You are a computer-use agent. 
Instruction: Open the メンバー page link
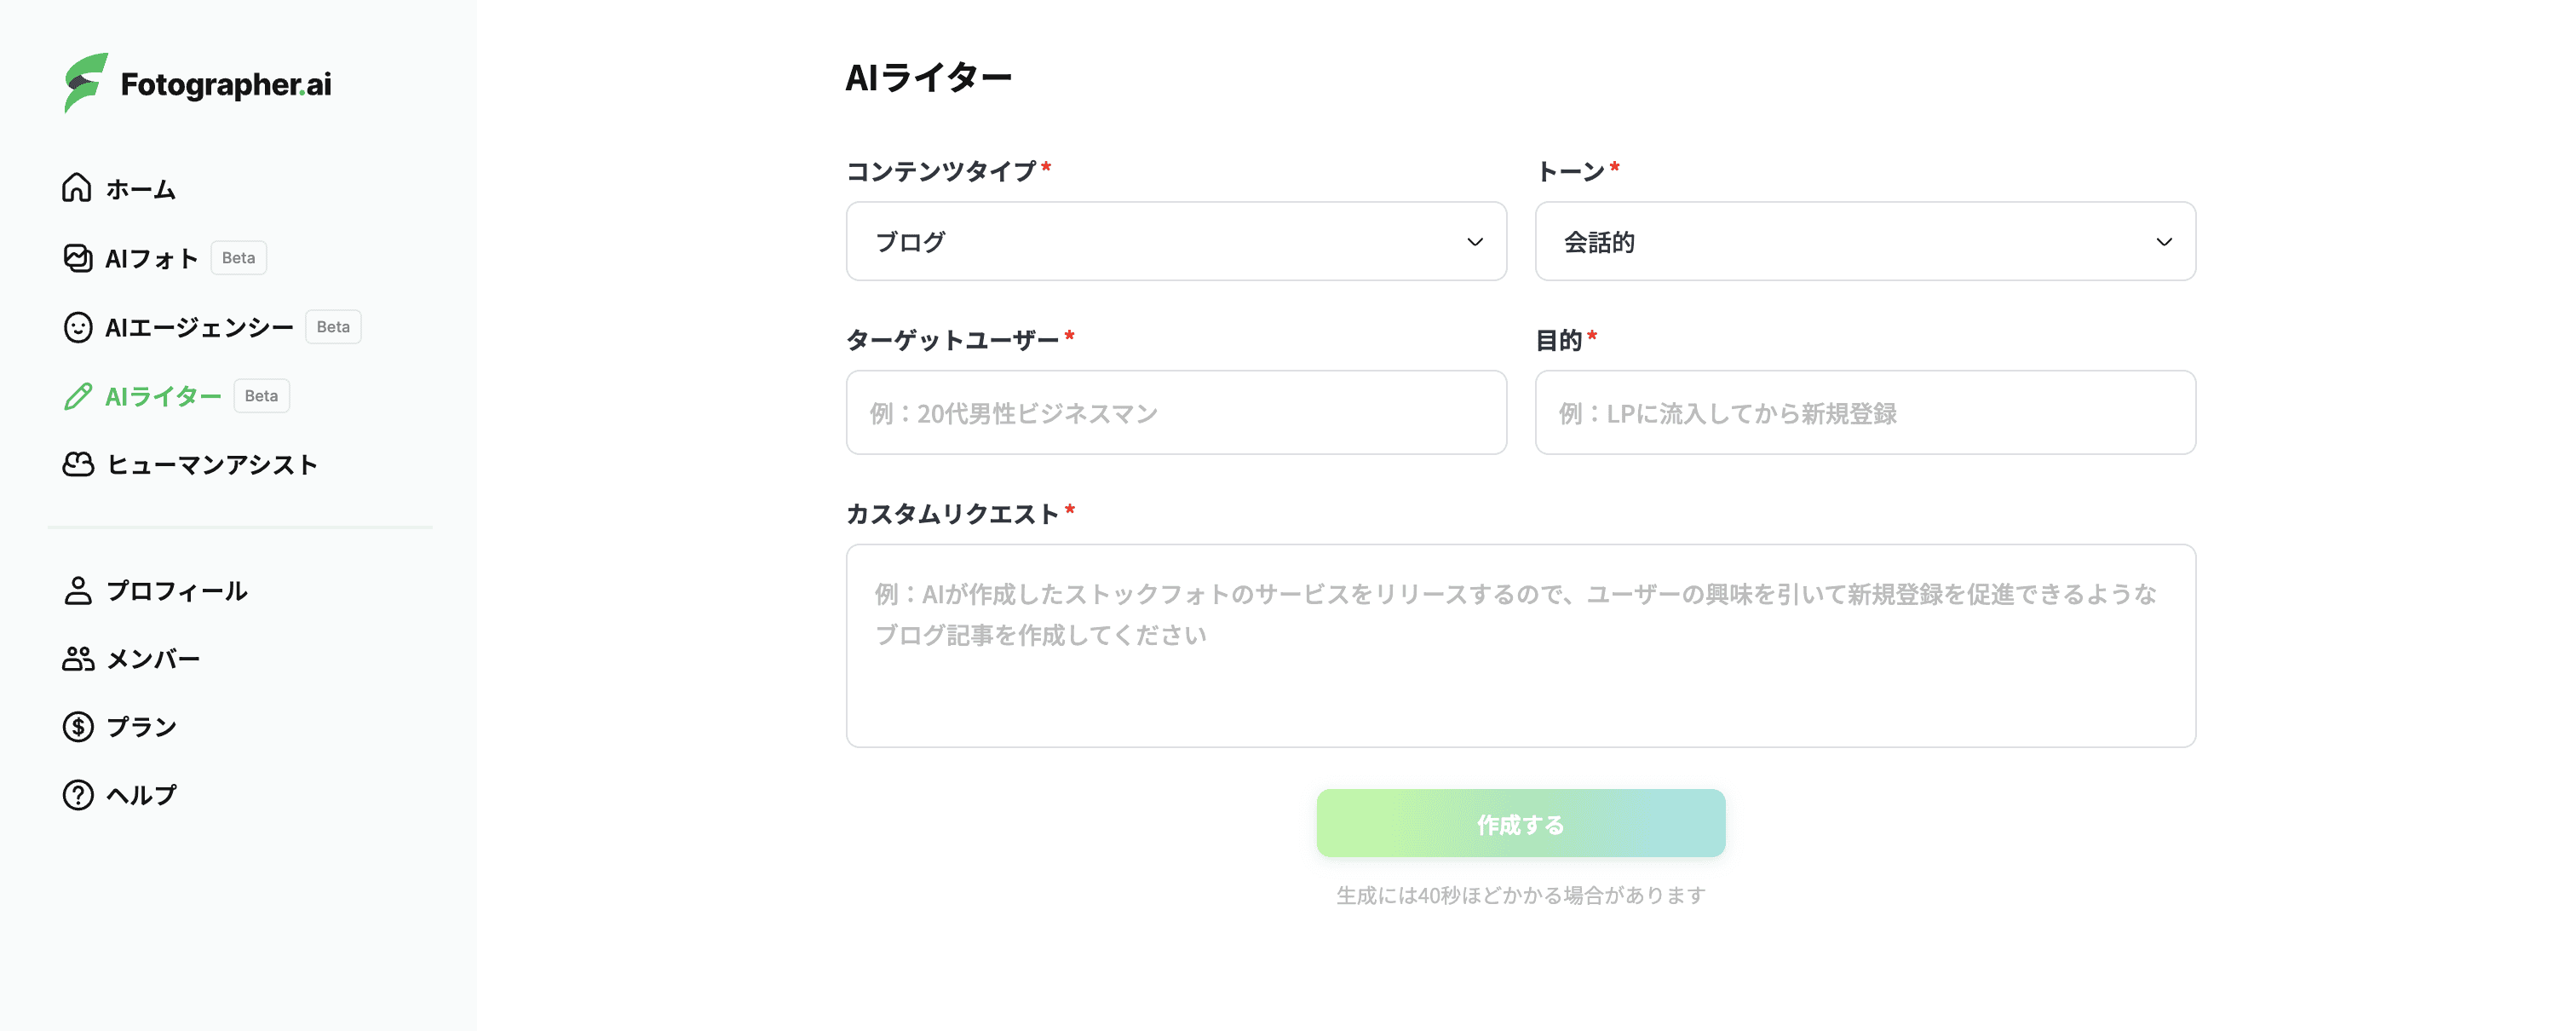point(153,659)
